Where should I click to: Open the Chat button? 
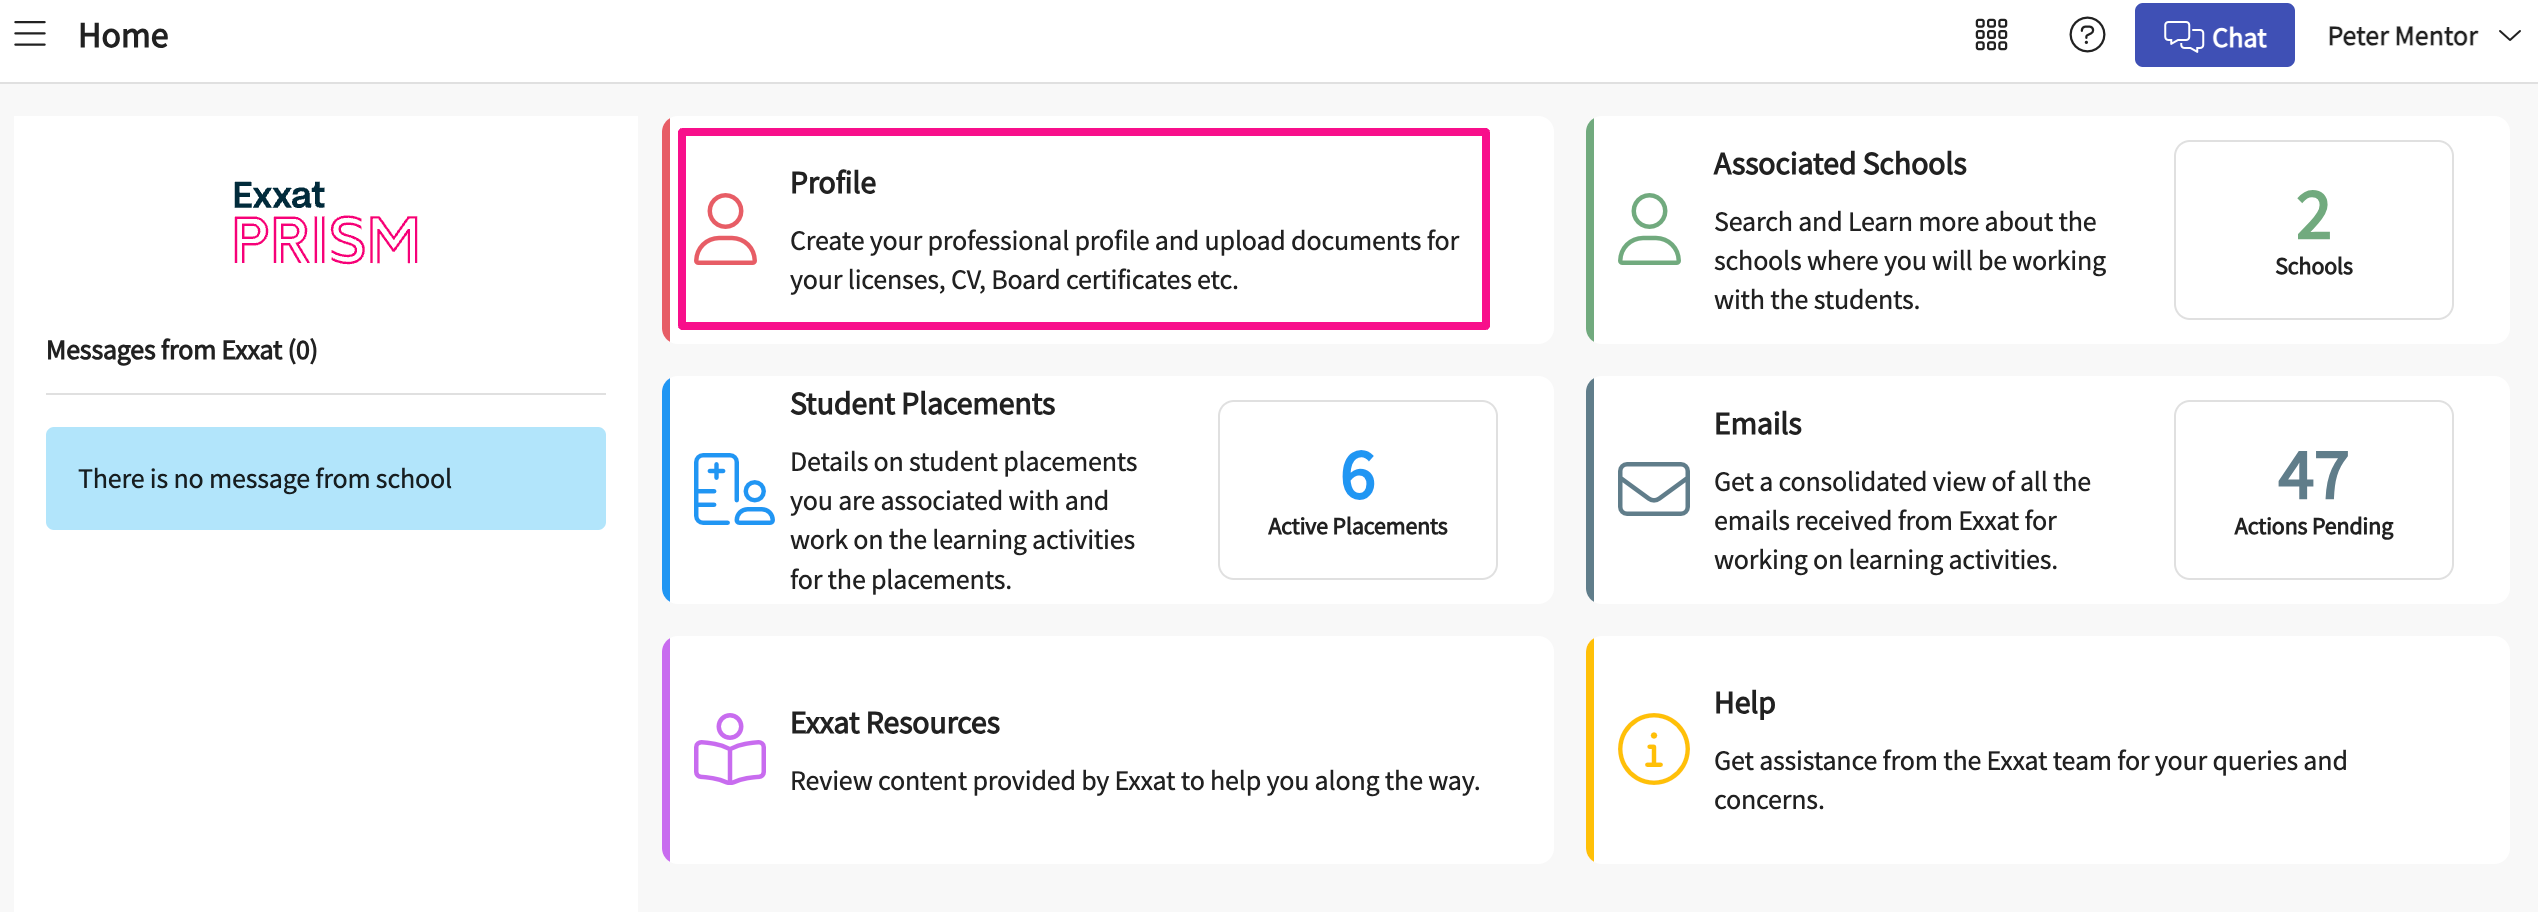[x=2214, y=36]
